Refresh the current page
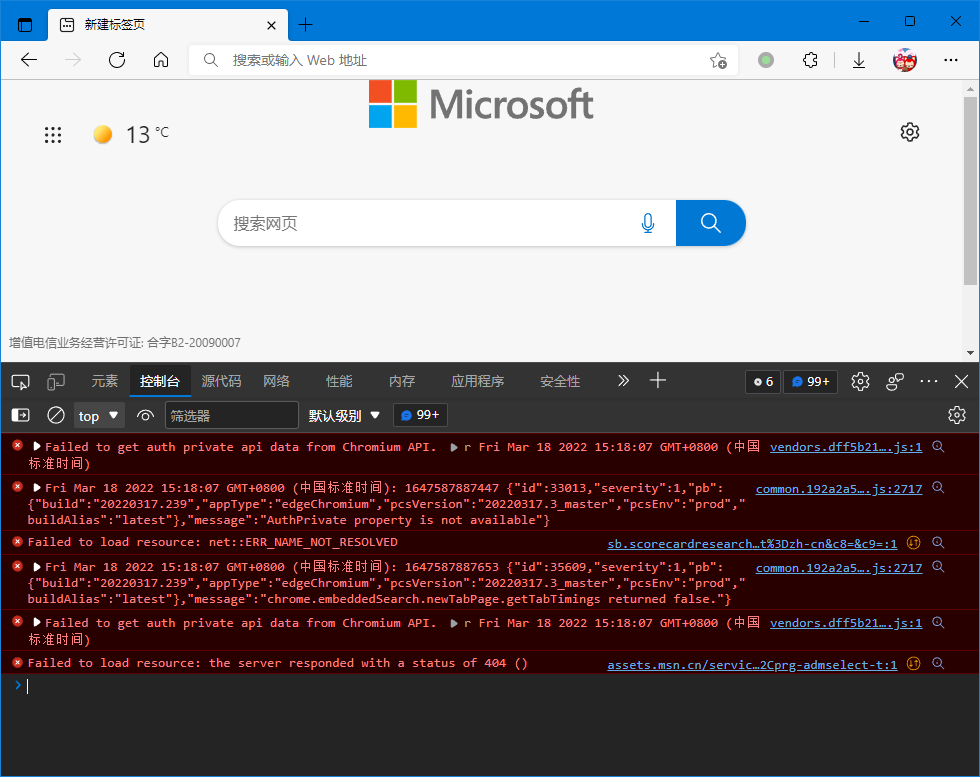This screenshot has height=777, width=980. pos(117,60)
